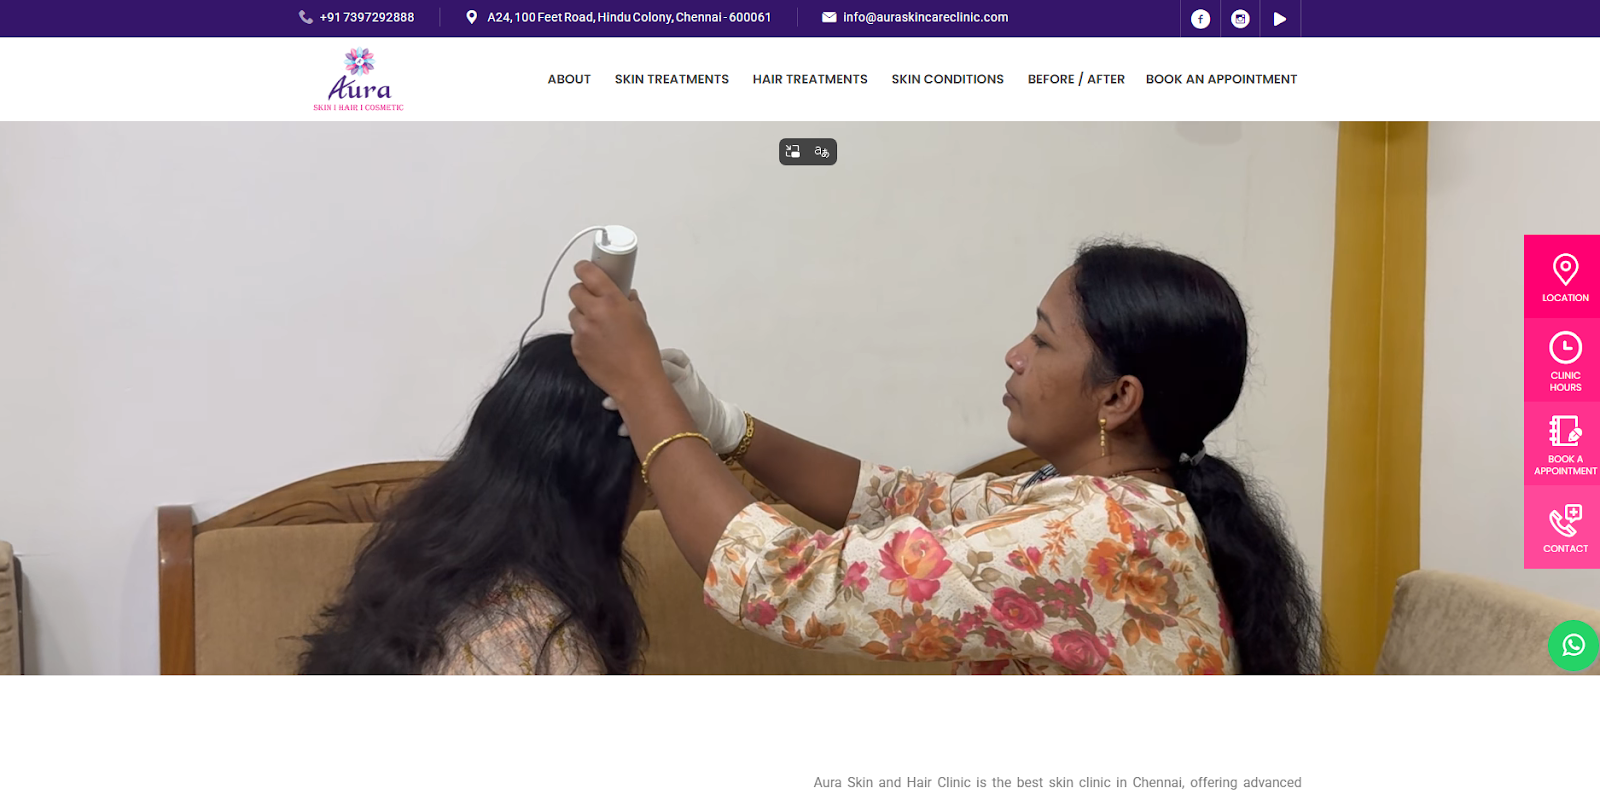
Task: Open the Contact sidebar icon
Action: (1565, 528)
